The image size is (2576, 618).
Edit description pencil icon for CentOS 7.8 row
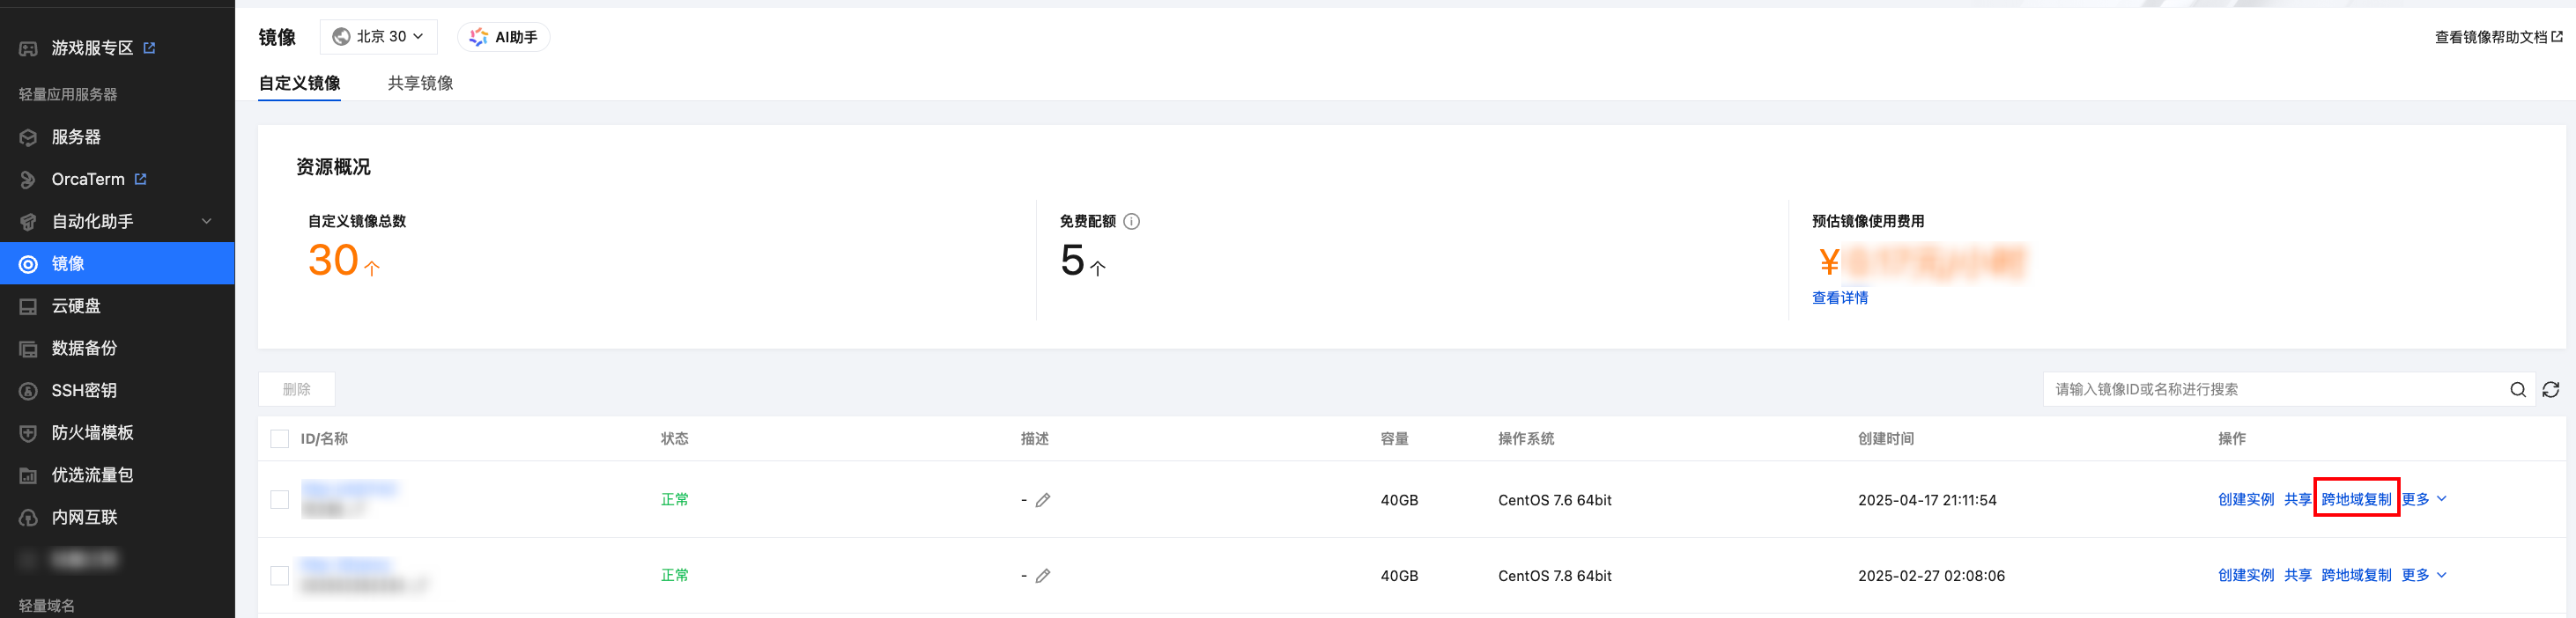[x=1042, y=576]
